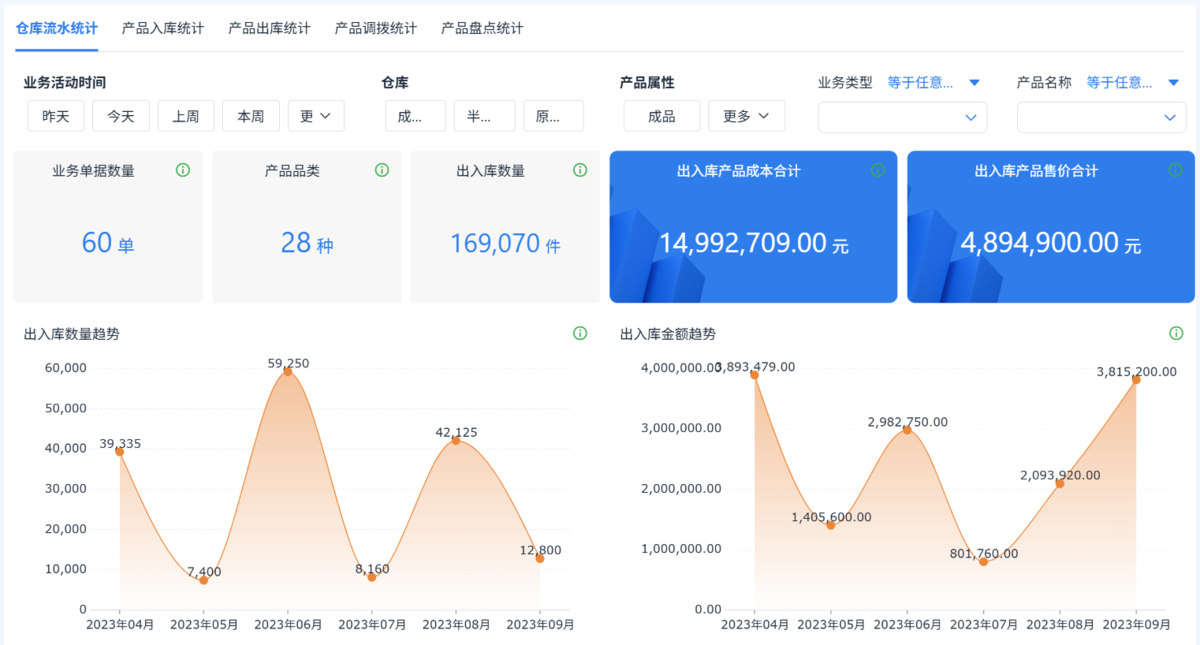Switch to the 产品入库统计 tab

pos(163,28)
